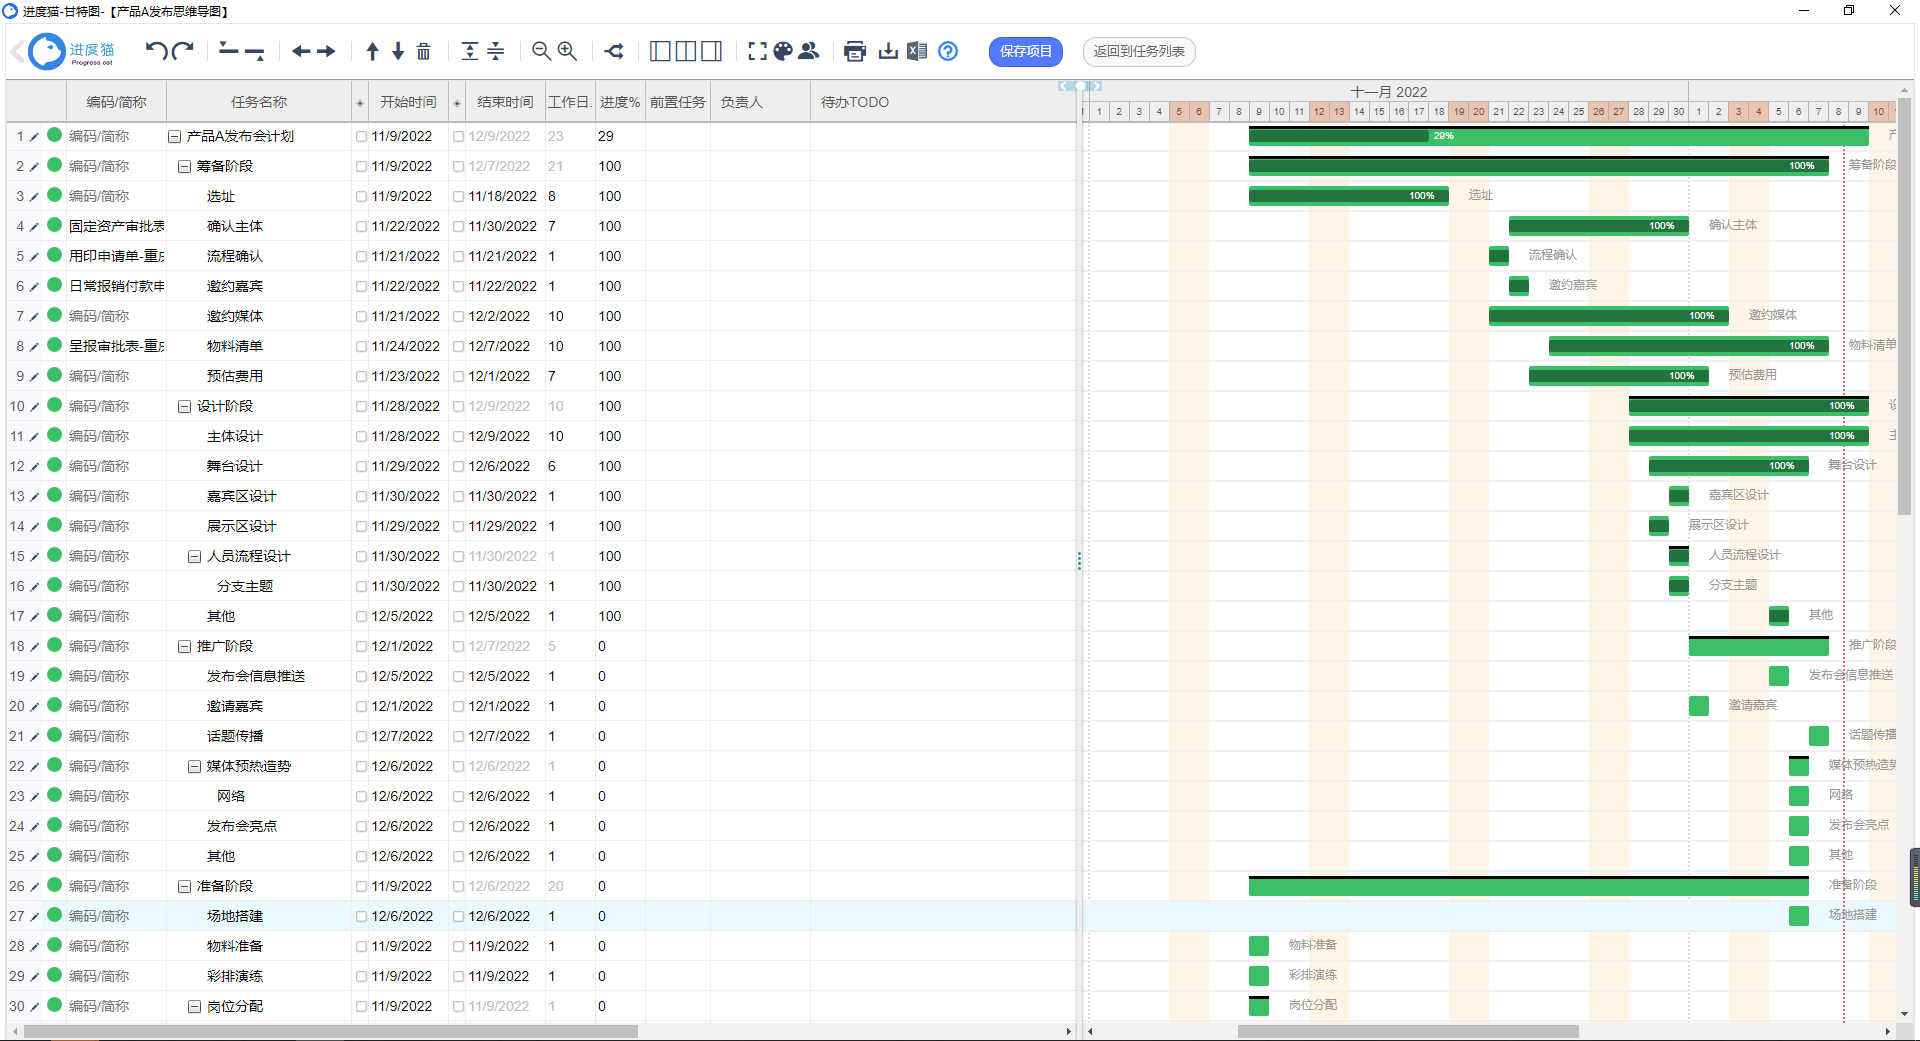Collapse the 筹备阶段 task group

point(185,167)
